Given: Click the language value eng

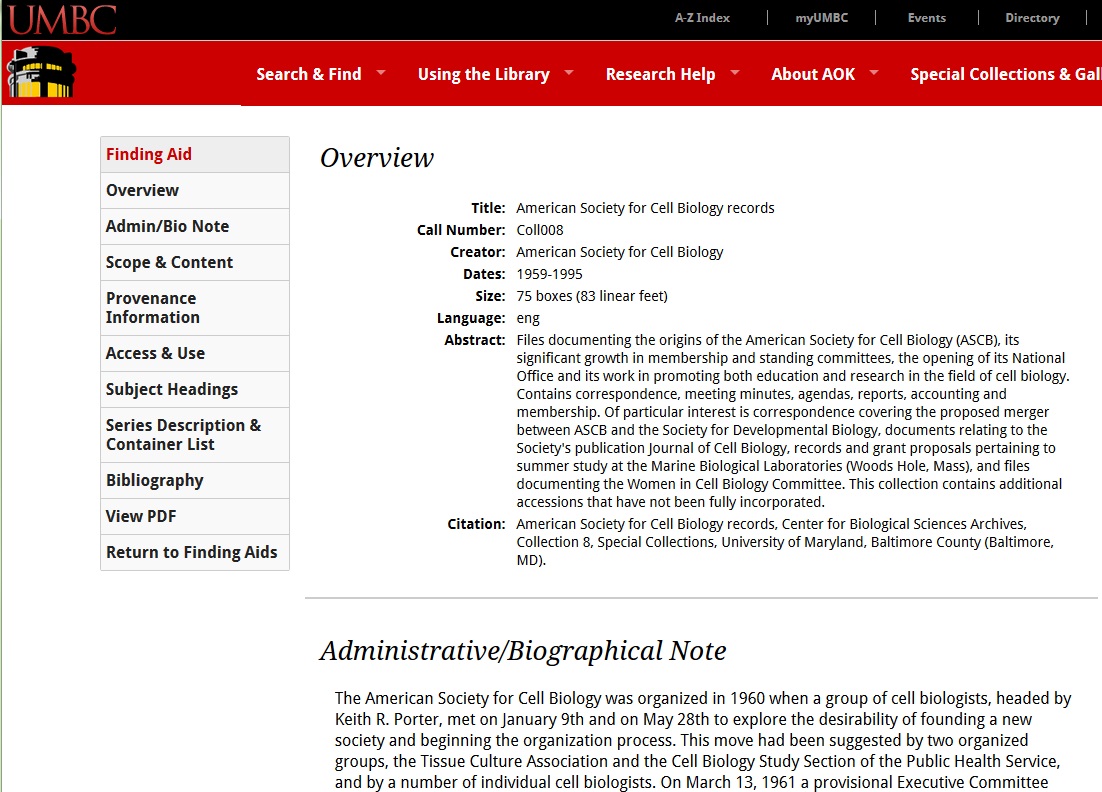Looking at the screenshot, I should tap(528, 318).
